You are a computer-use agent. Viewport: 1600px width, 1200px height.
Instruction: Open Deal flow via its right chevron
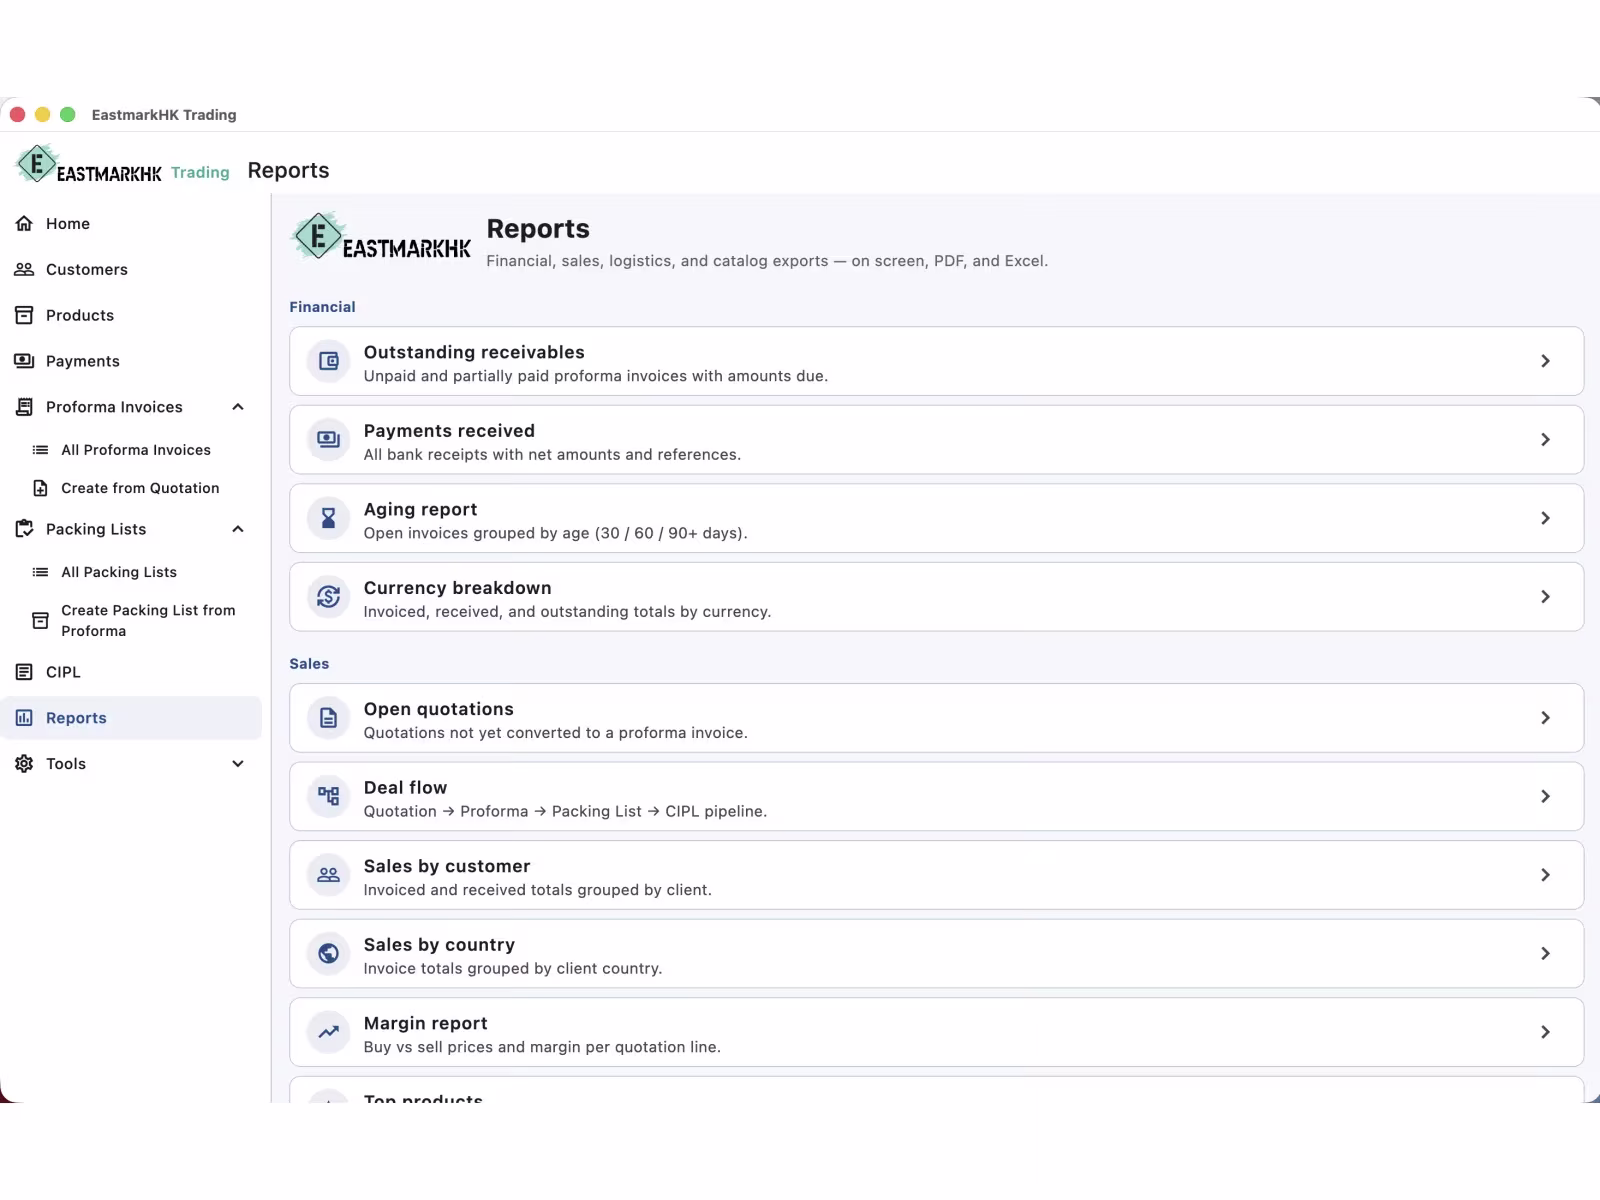coord(1545,796)
